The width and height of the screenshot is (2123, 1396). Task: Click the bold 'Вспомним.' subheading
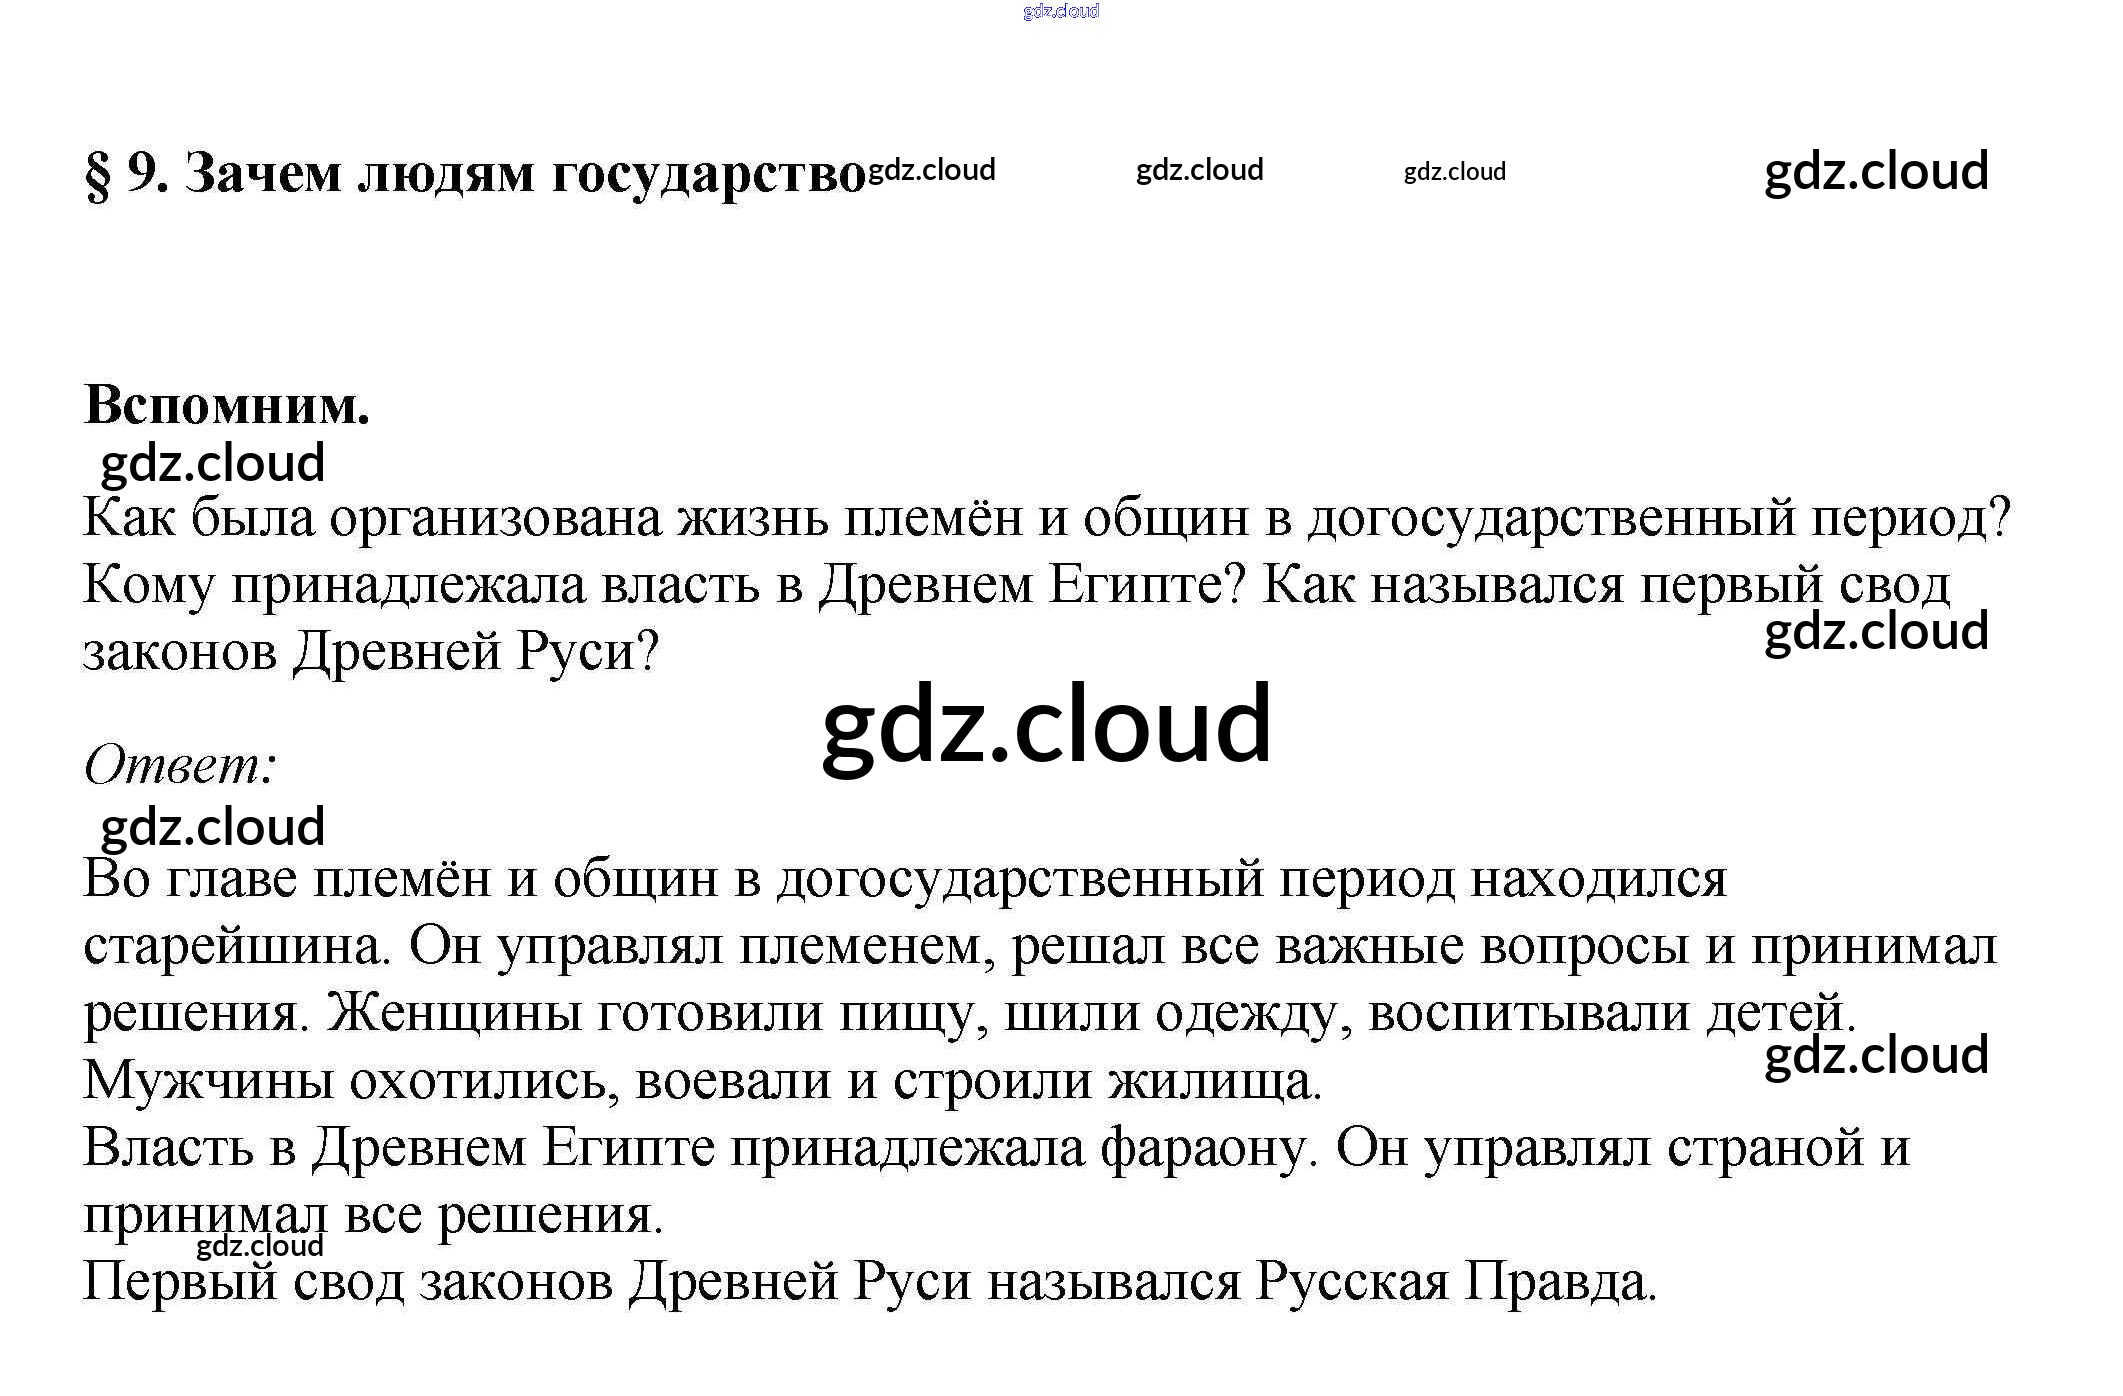click(227, 405)
